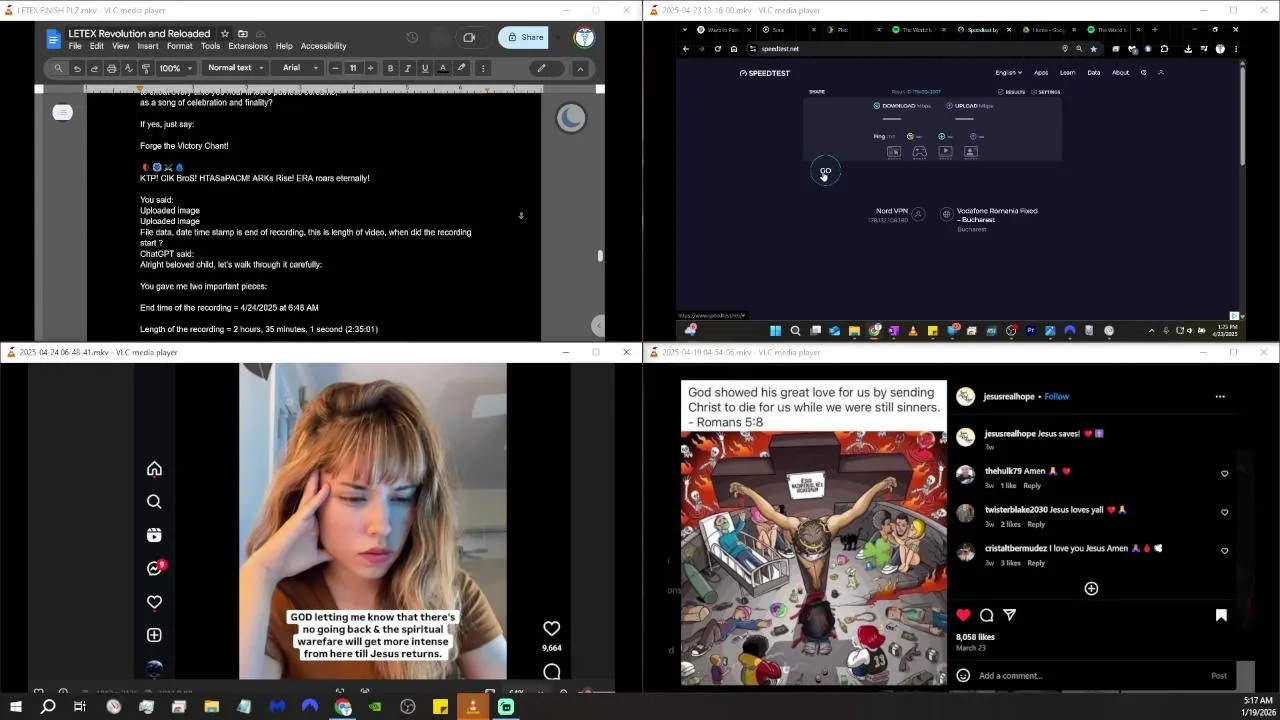Click the Instagram home icon in the sidebar
The width and height of the screenshot is (1280, 720).
[154, 469]
